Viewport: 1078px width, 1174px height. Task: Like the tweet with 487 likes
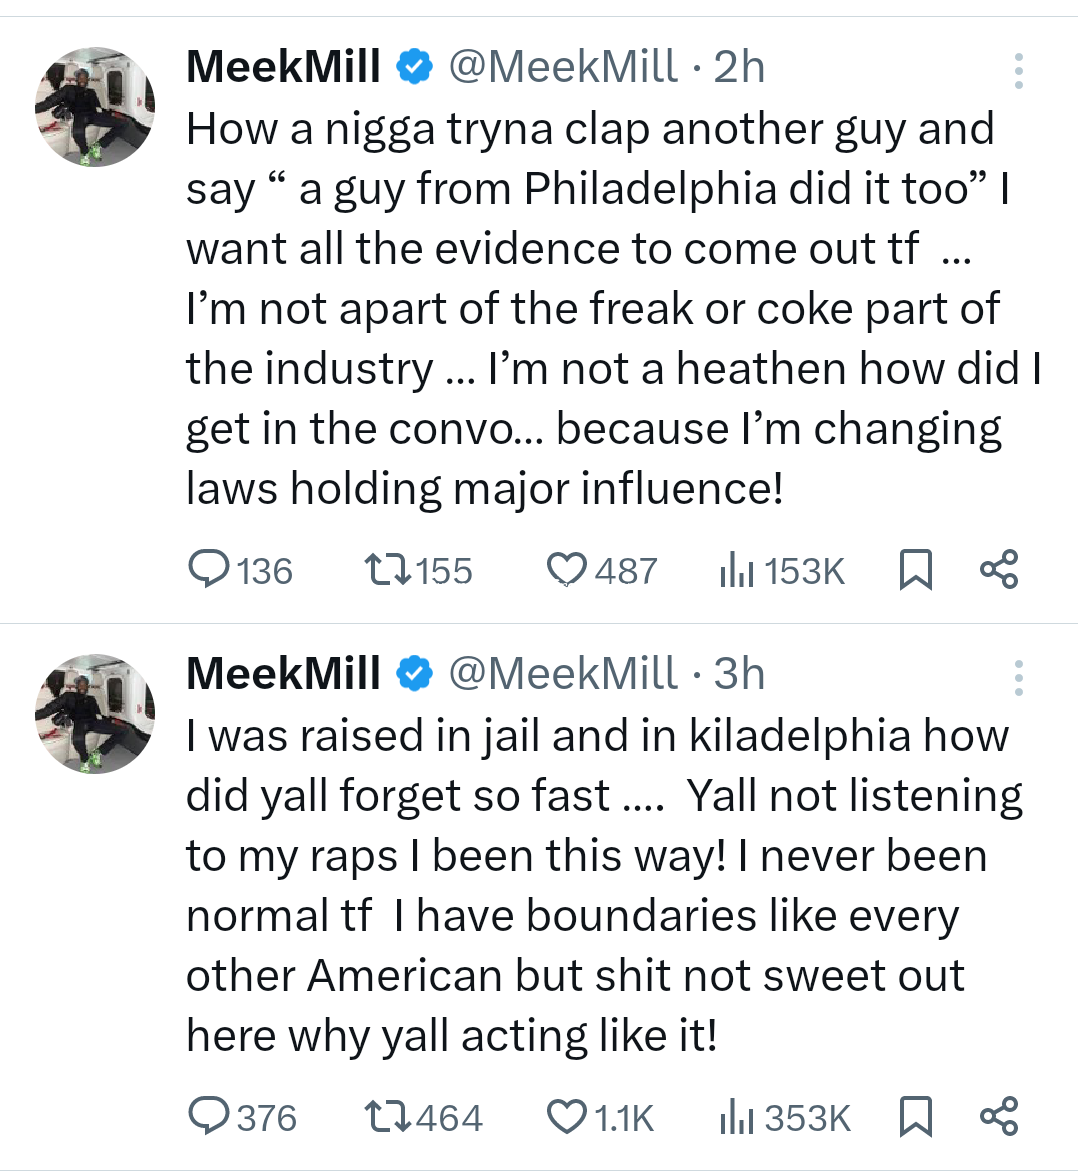567,570
